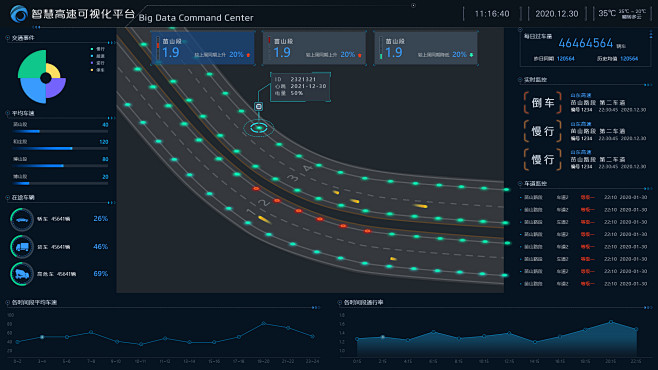Click the yellow legend dot in pie legend
This screenshot has width=658, height=370.
pos(92,70)
